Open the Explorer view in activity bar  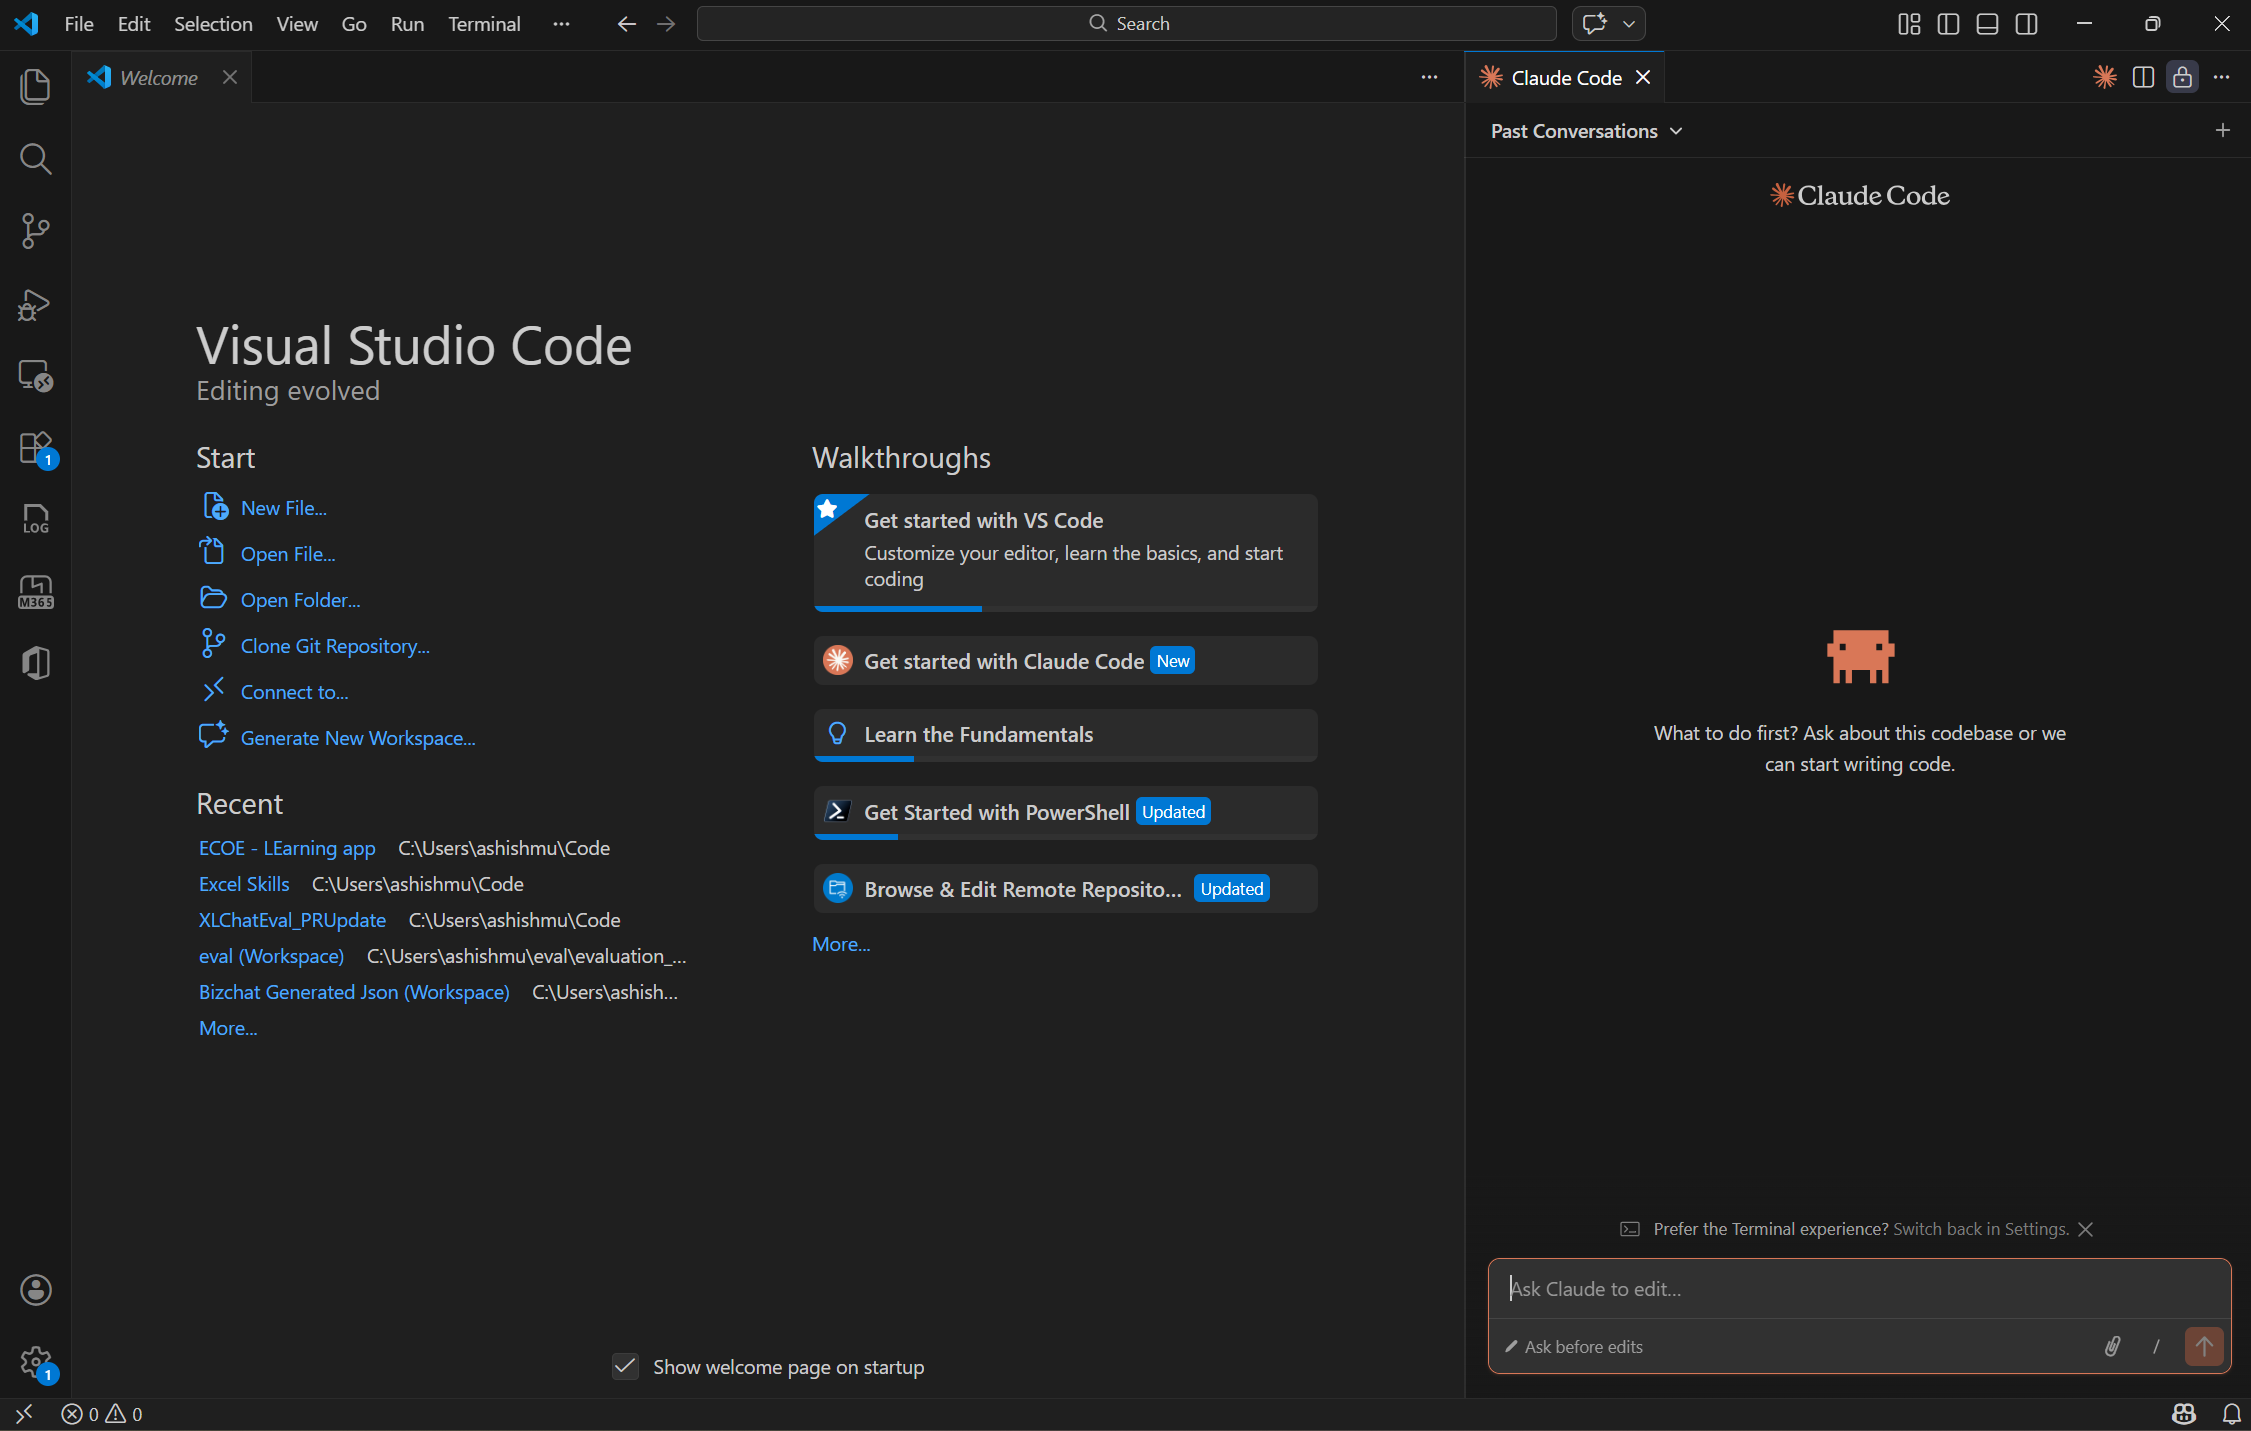[x=35, y=86]
